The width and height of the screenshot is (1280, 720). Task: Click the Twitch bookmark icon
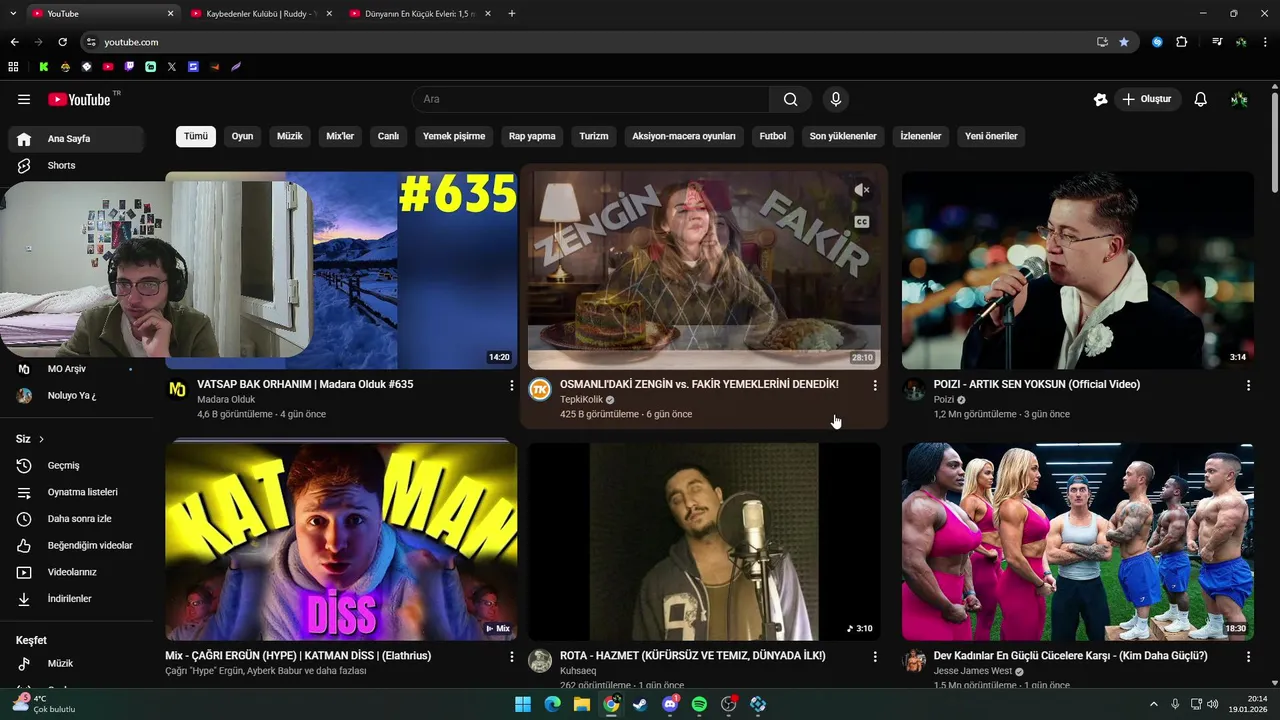pos(129,67)
